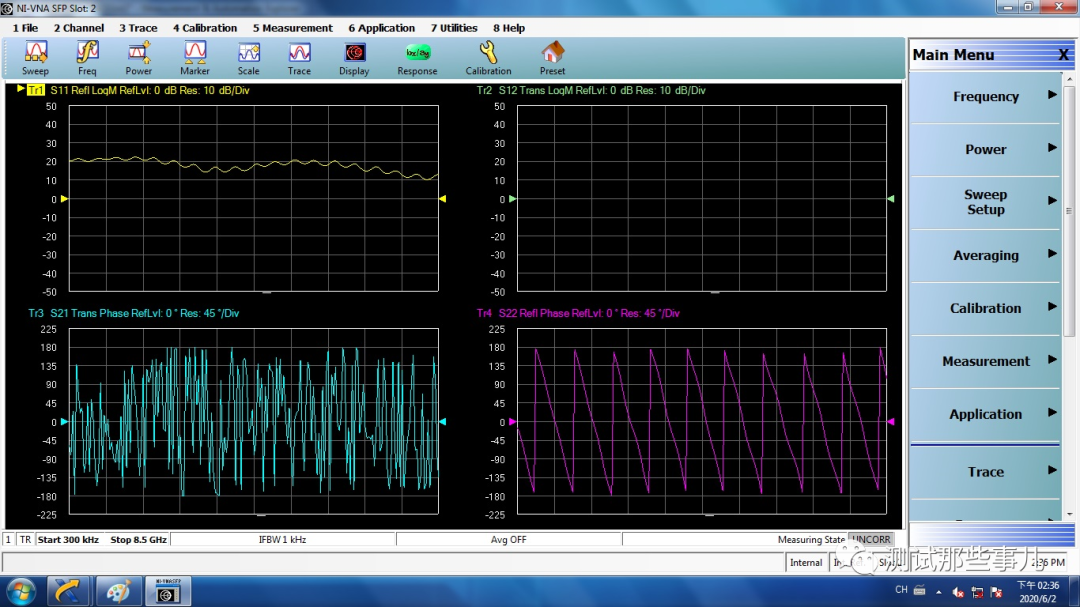Click IFBW 1 kHz status field

[x=282, y=540]
